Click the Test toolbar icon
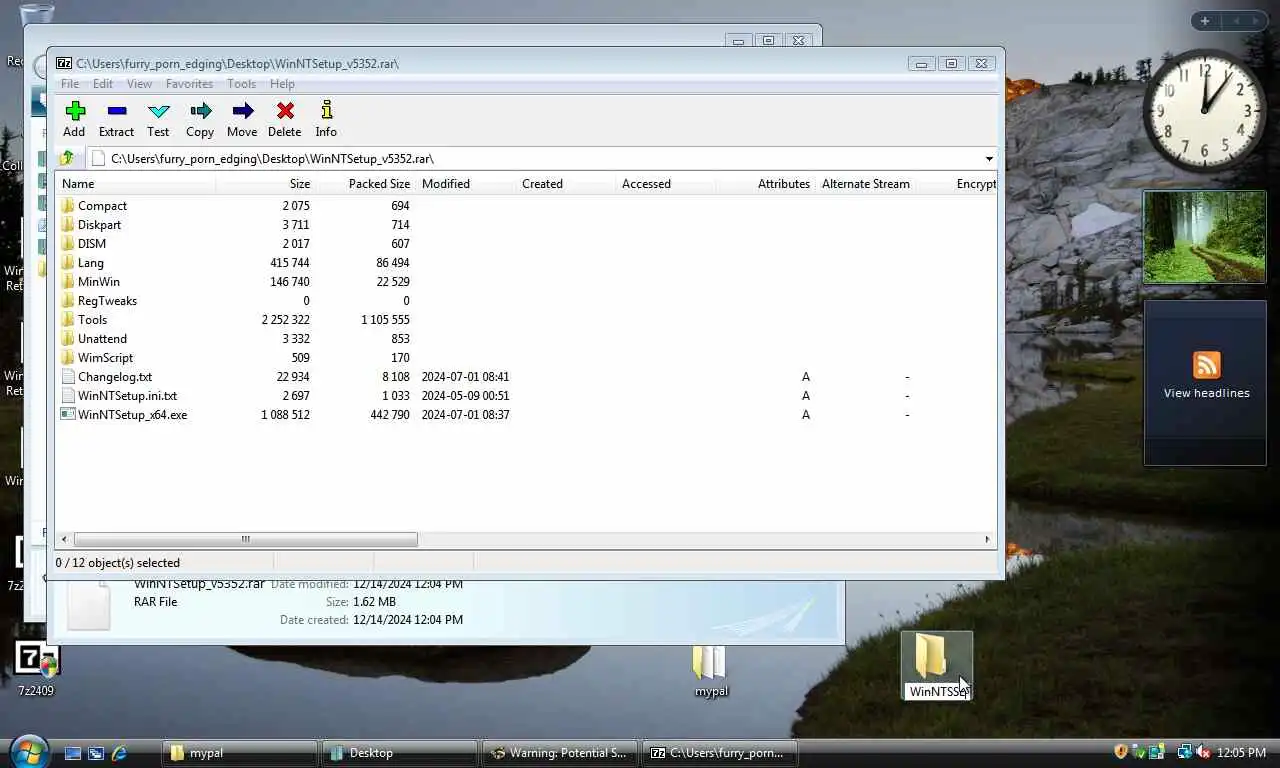The image size is (1280, 768). [x=158, y=111]
